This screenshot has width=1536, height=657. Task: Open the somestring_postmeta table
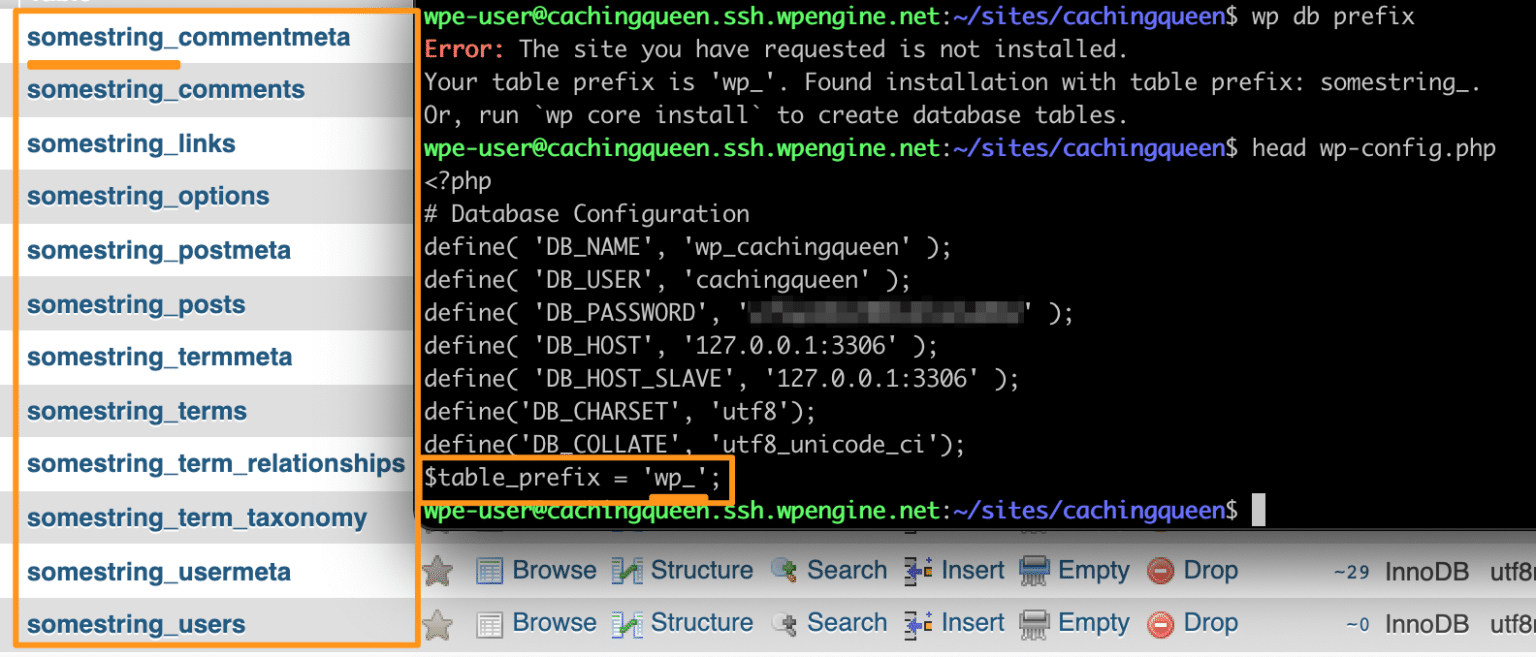click(x=157, y=250)
